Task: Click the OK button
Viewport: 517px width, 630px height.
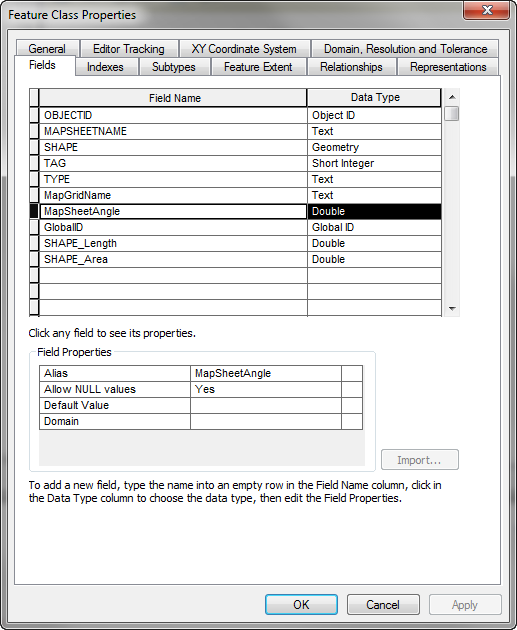Action: click(301, 604)
